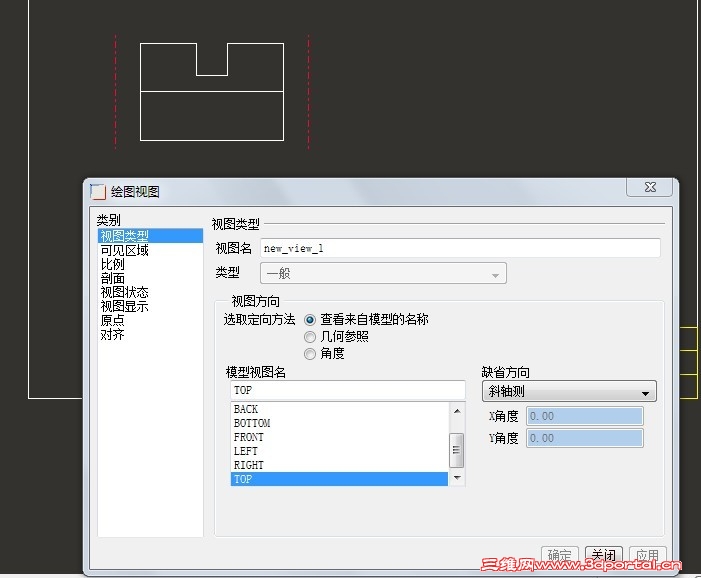Viewport: 701px width, 578px height.
Task: Open the 剖面 category
Action: tap(112, 278)
